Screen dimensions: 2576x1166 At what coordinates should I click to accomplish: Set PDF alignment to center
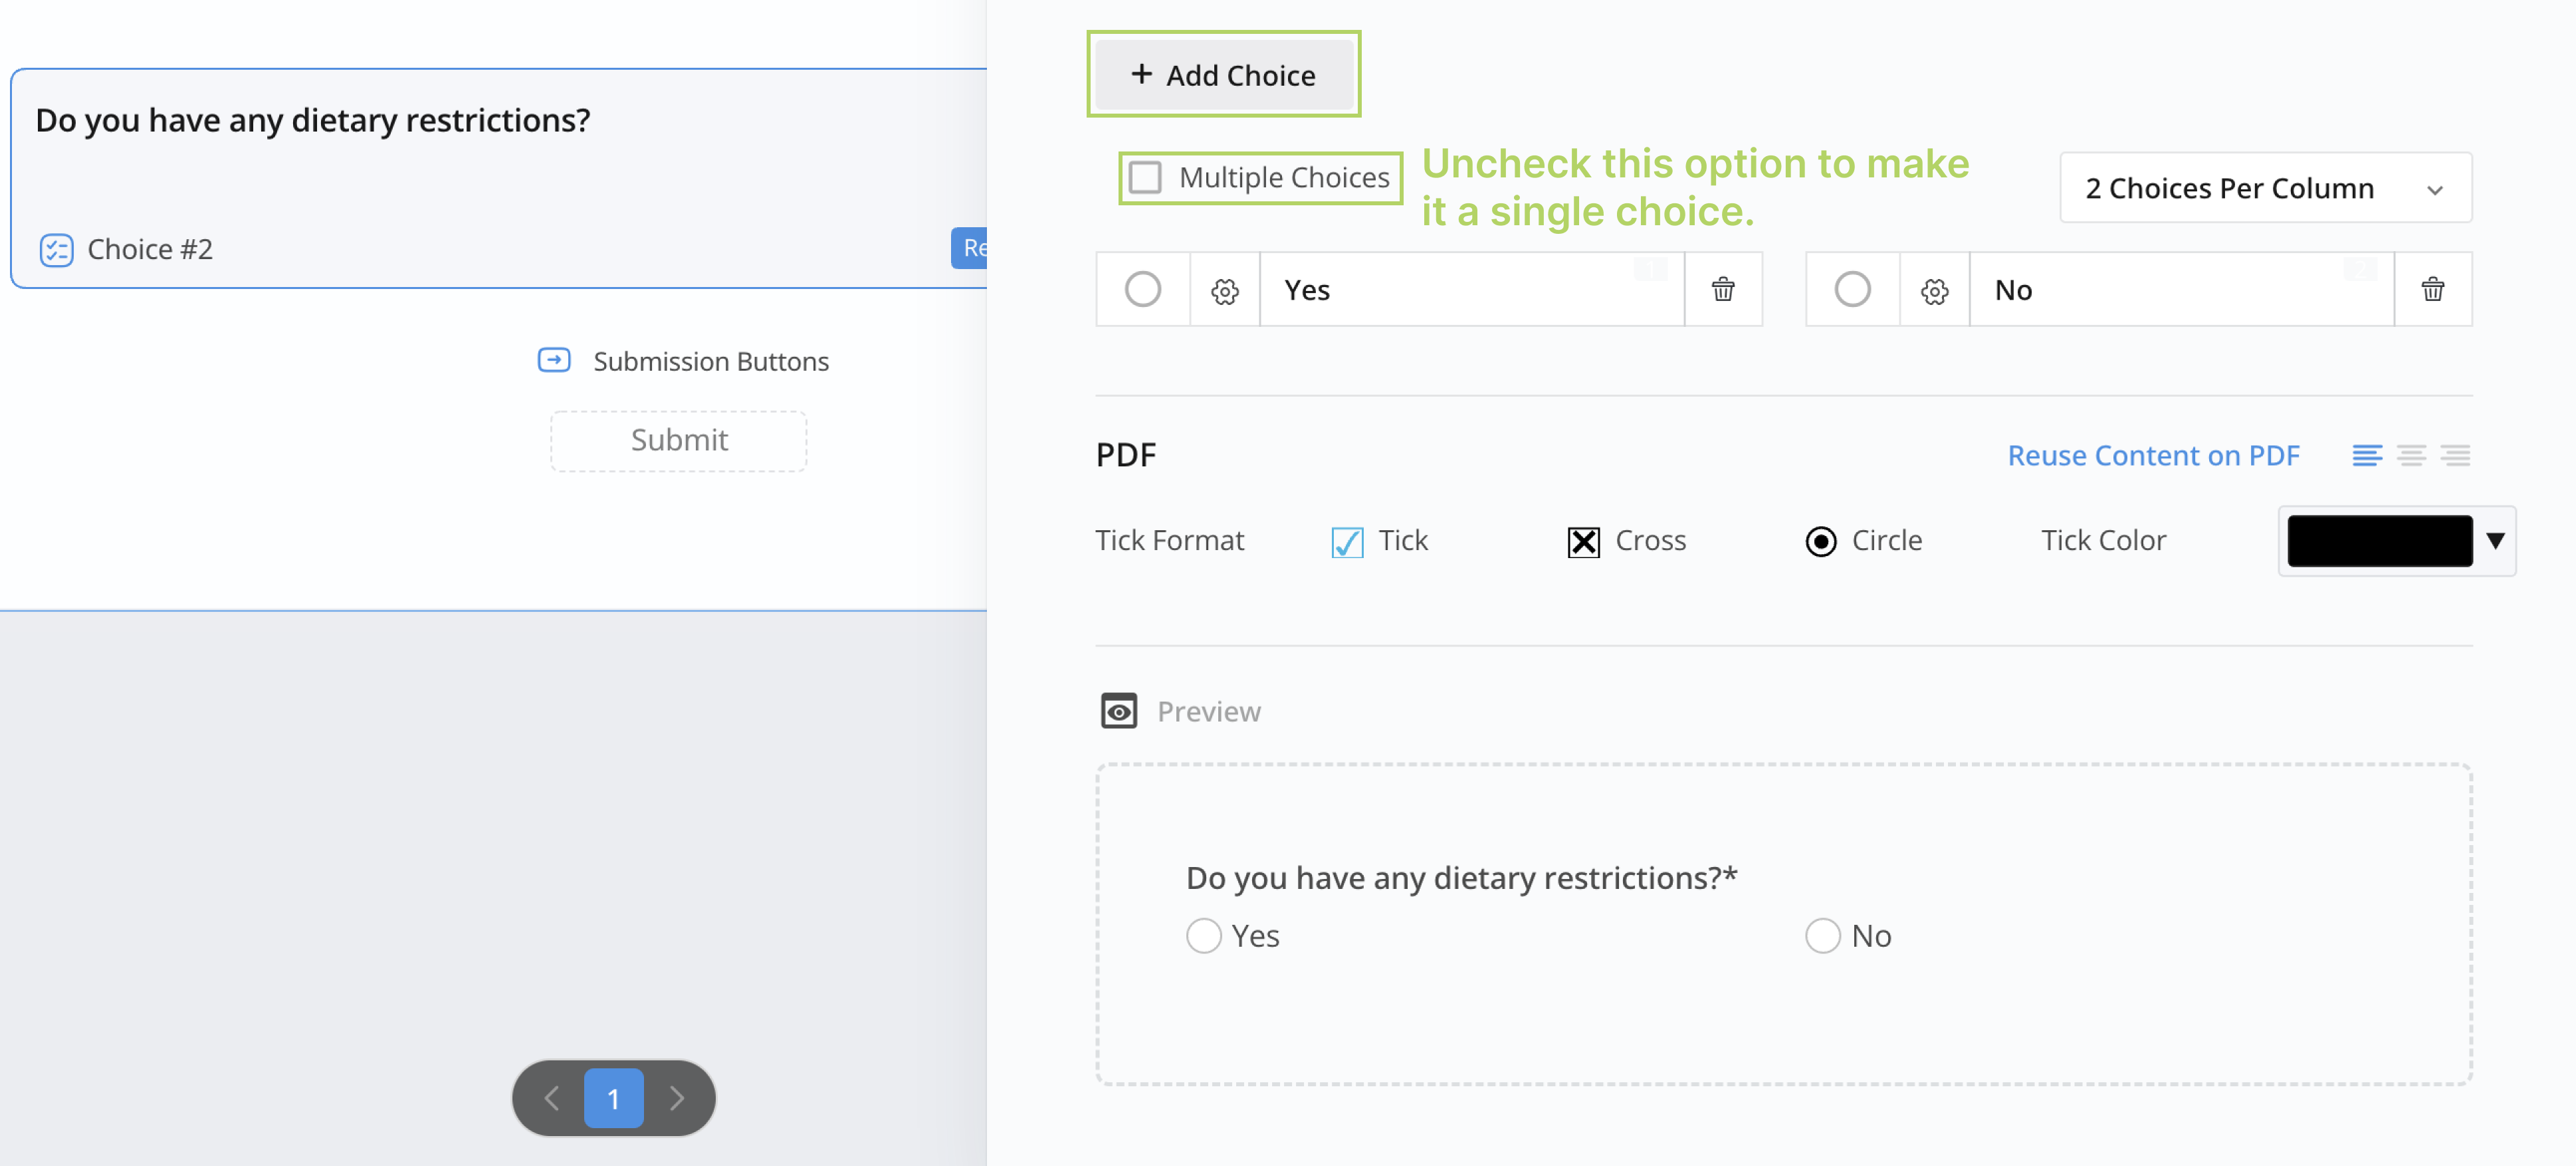pyautogui.click(x=2411, y=456)
